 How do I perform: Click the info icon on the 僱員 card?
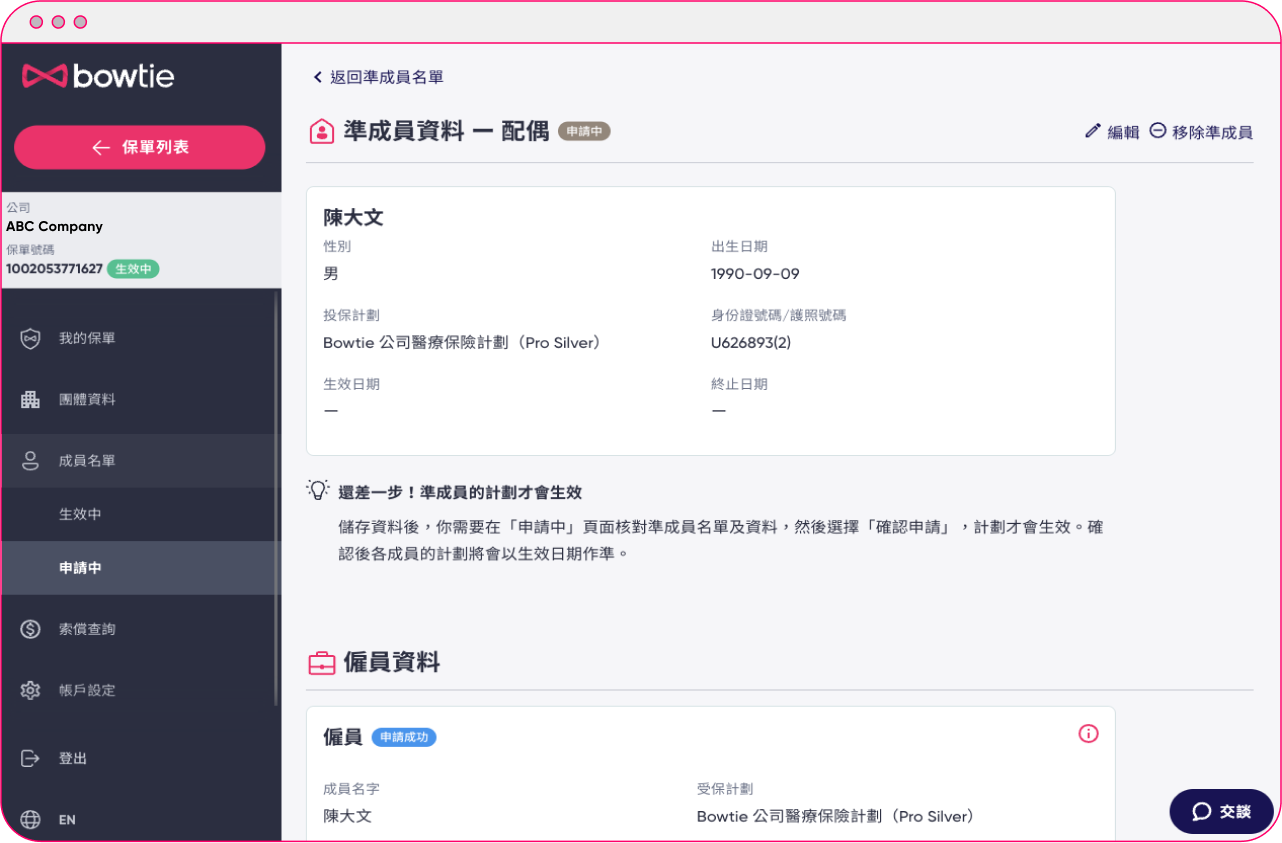click(1088, 733)
